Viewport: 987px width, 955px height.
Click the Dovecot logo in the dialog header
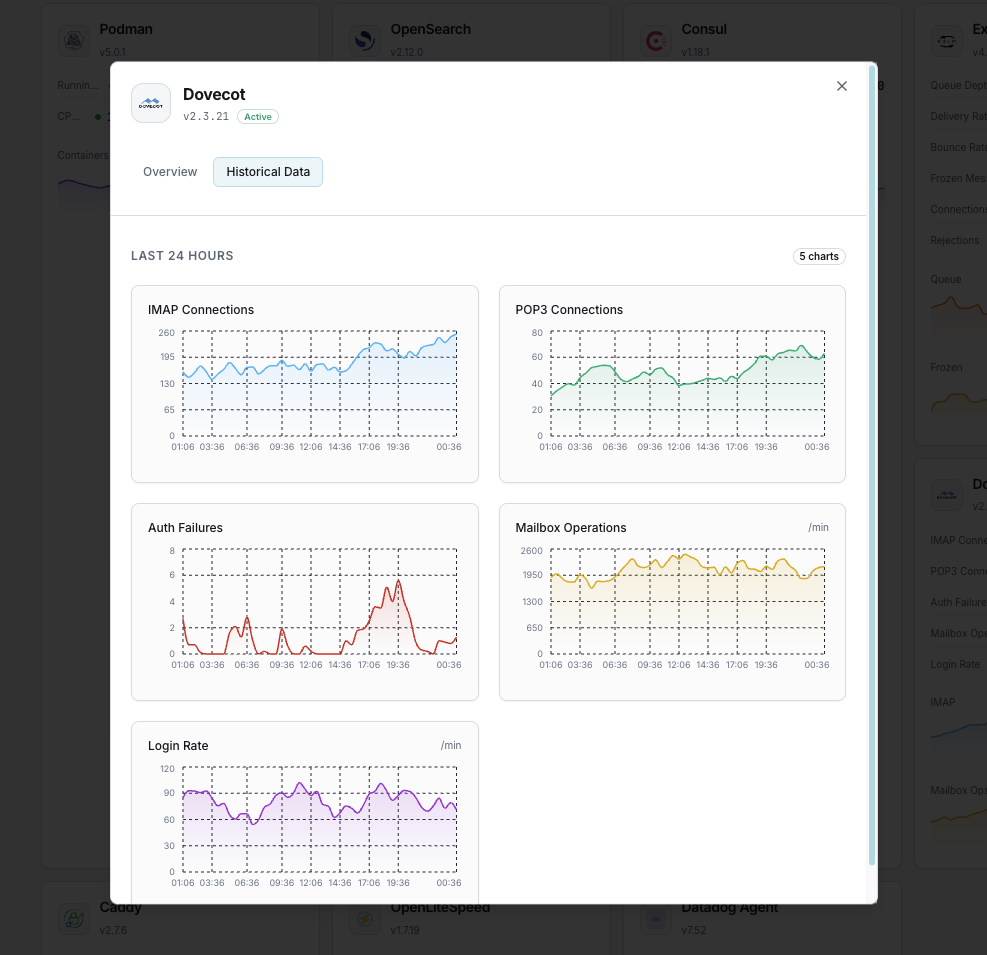click(150, 103)
